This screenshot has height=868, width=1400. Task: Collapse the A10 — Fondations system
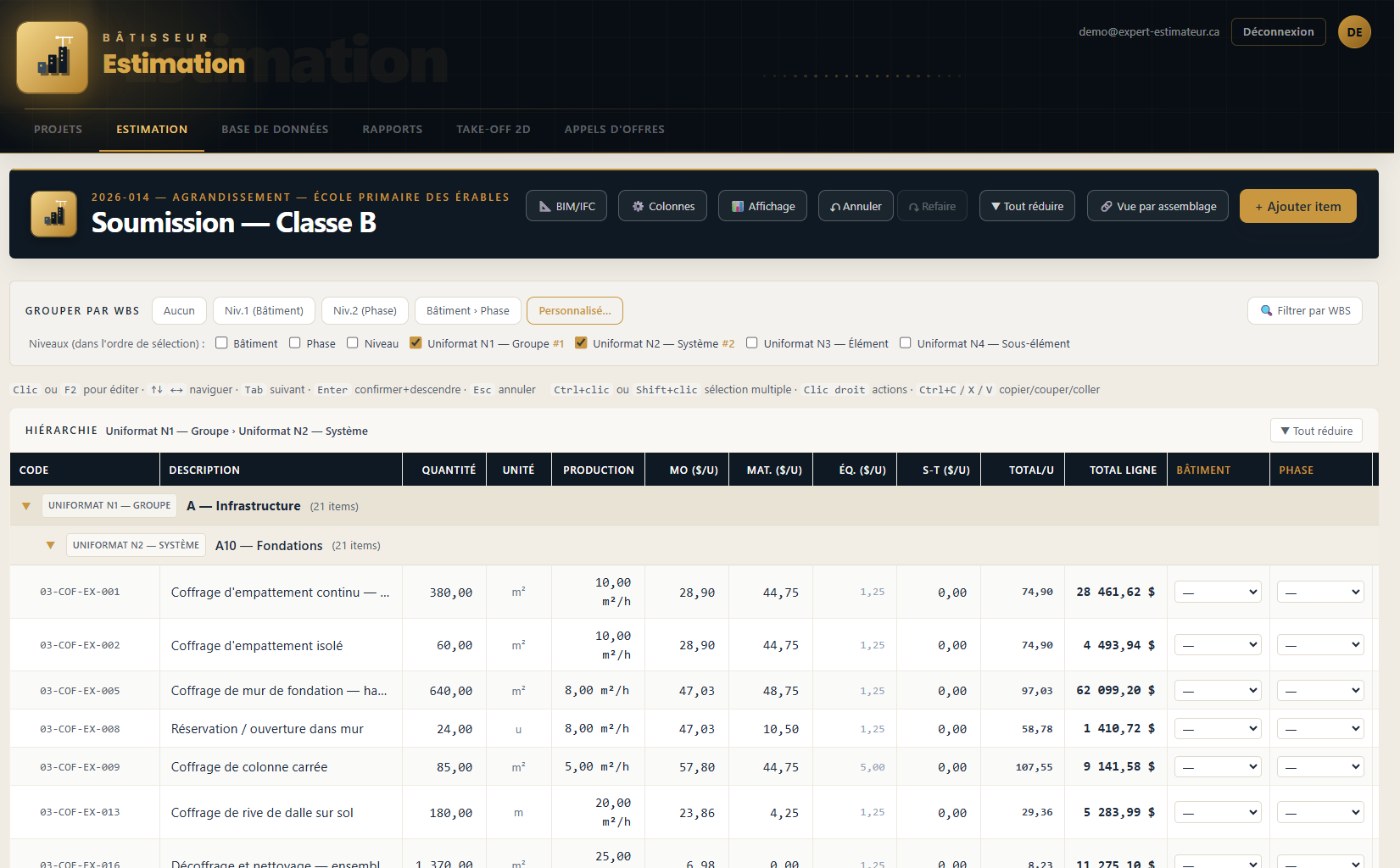[x=50, y=545]
